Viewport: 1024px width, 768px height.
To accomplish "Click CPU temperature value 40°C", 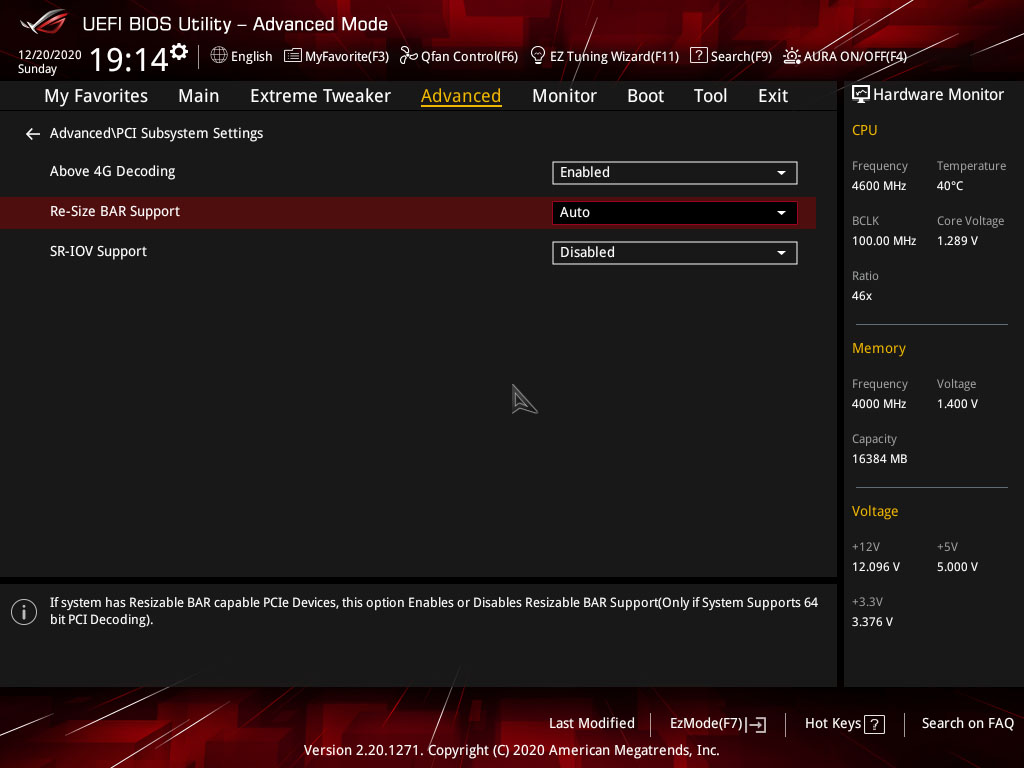I will point(950,186).
